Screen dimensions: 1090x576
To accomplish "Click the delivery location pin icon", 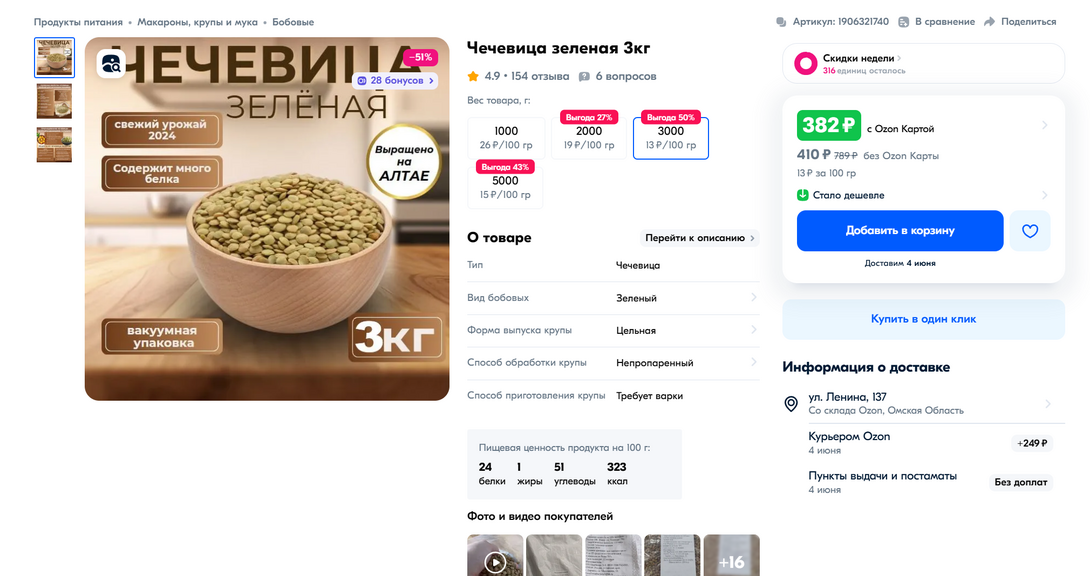I will (x=791, y=404).
